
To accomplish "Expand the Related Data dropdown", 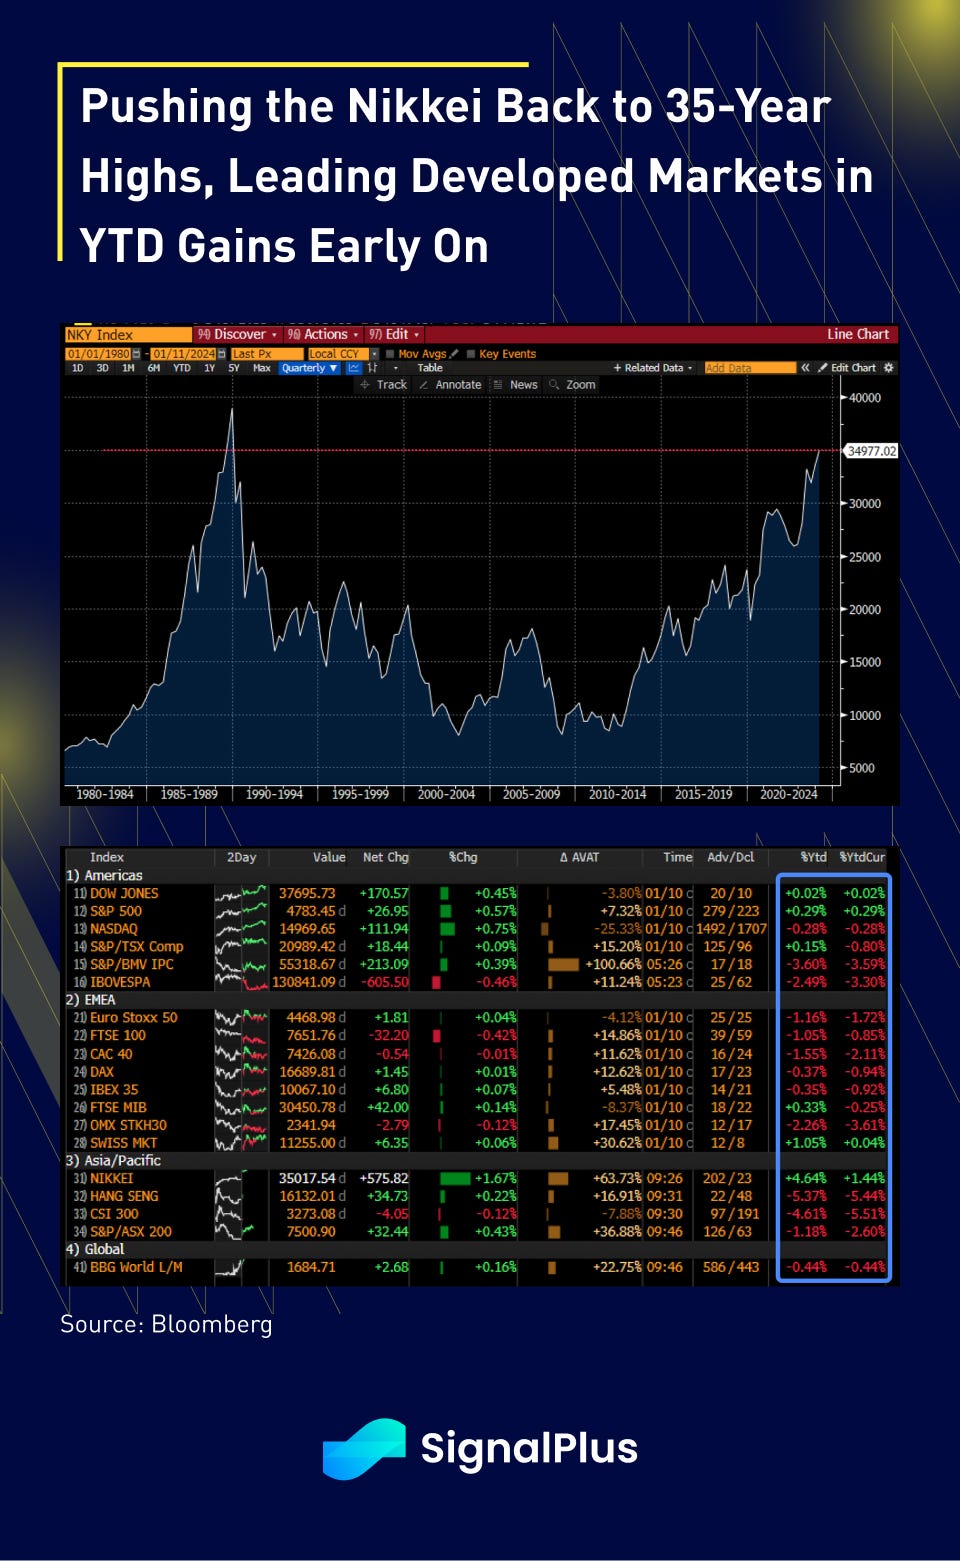I will (x=653, y=368).
